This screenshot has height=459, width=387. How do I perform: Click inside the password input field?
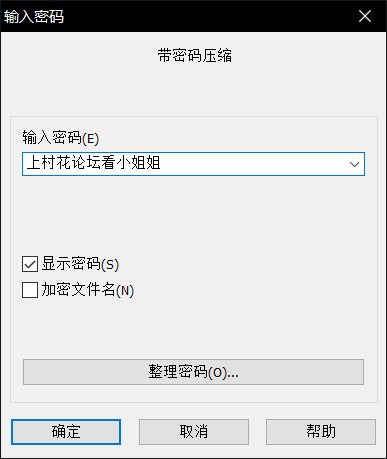pos(193,164)
